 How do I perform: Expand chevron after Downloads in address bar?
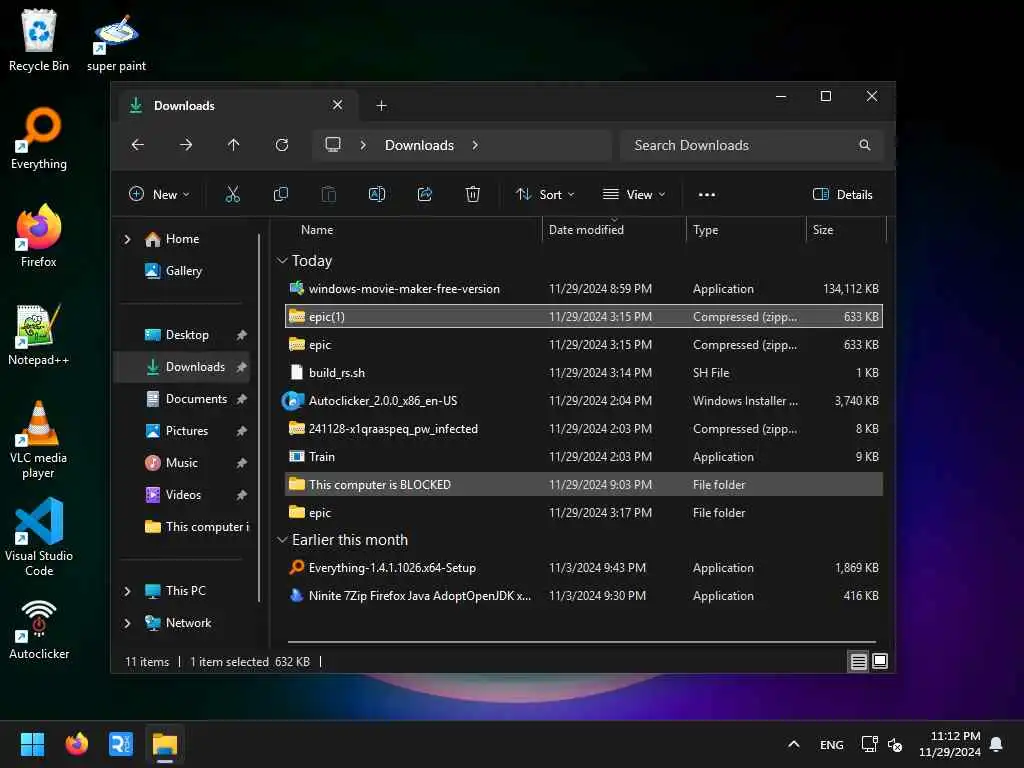point(475,145)
